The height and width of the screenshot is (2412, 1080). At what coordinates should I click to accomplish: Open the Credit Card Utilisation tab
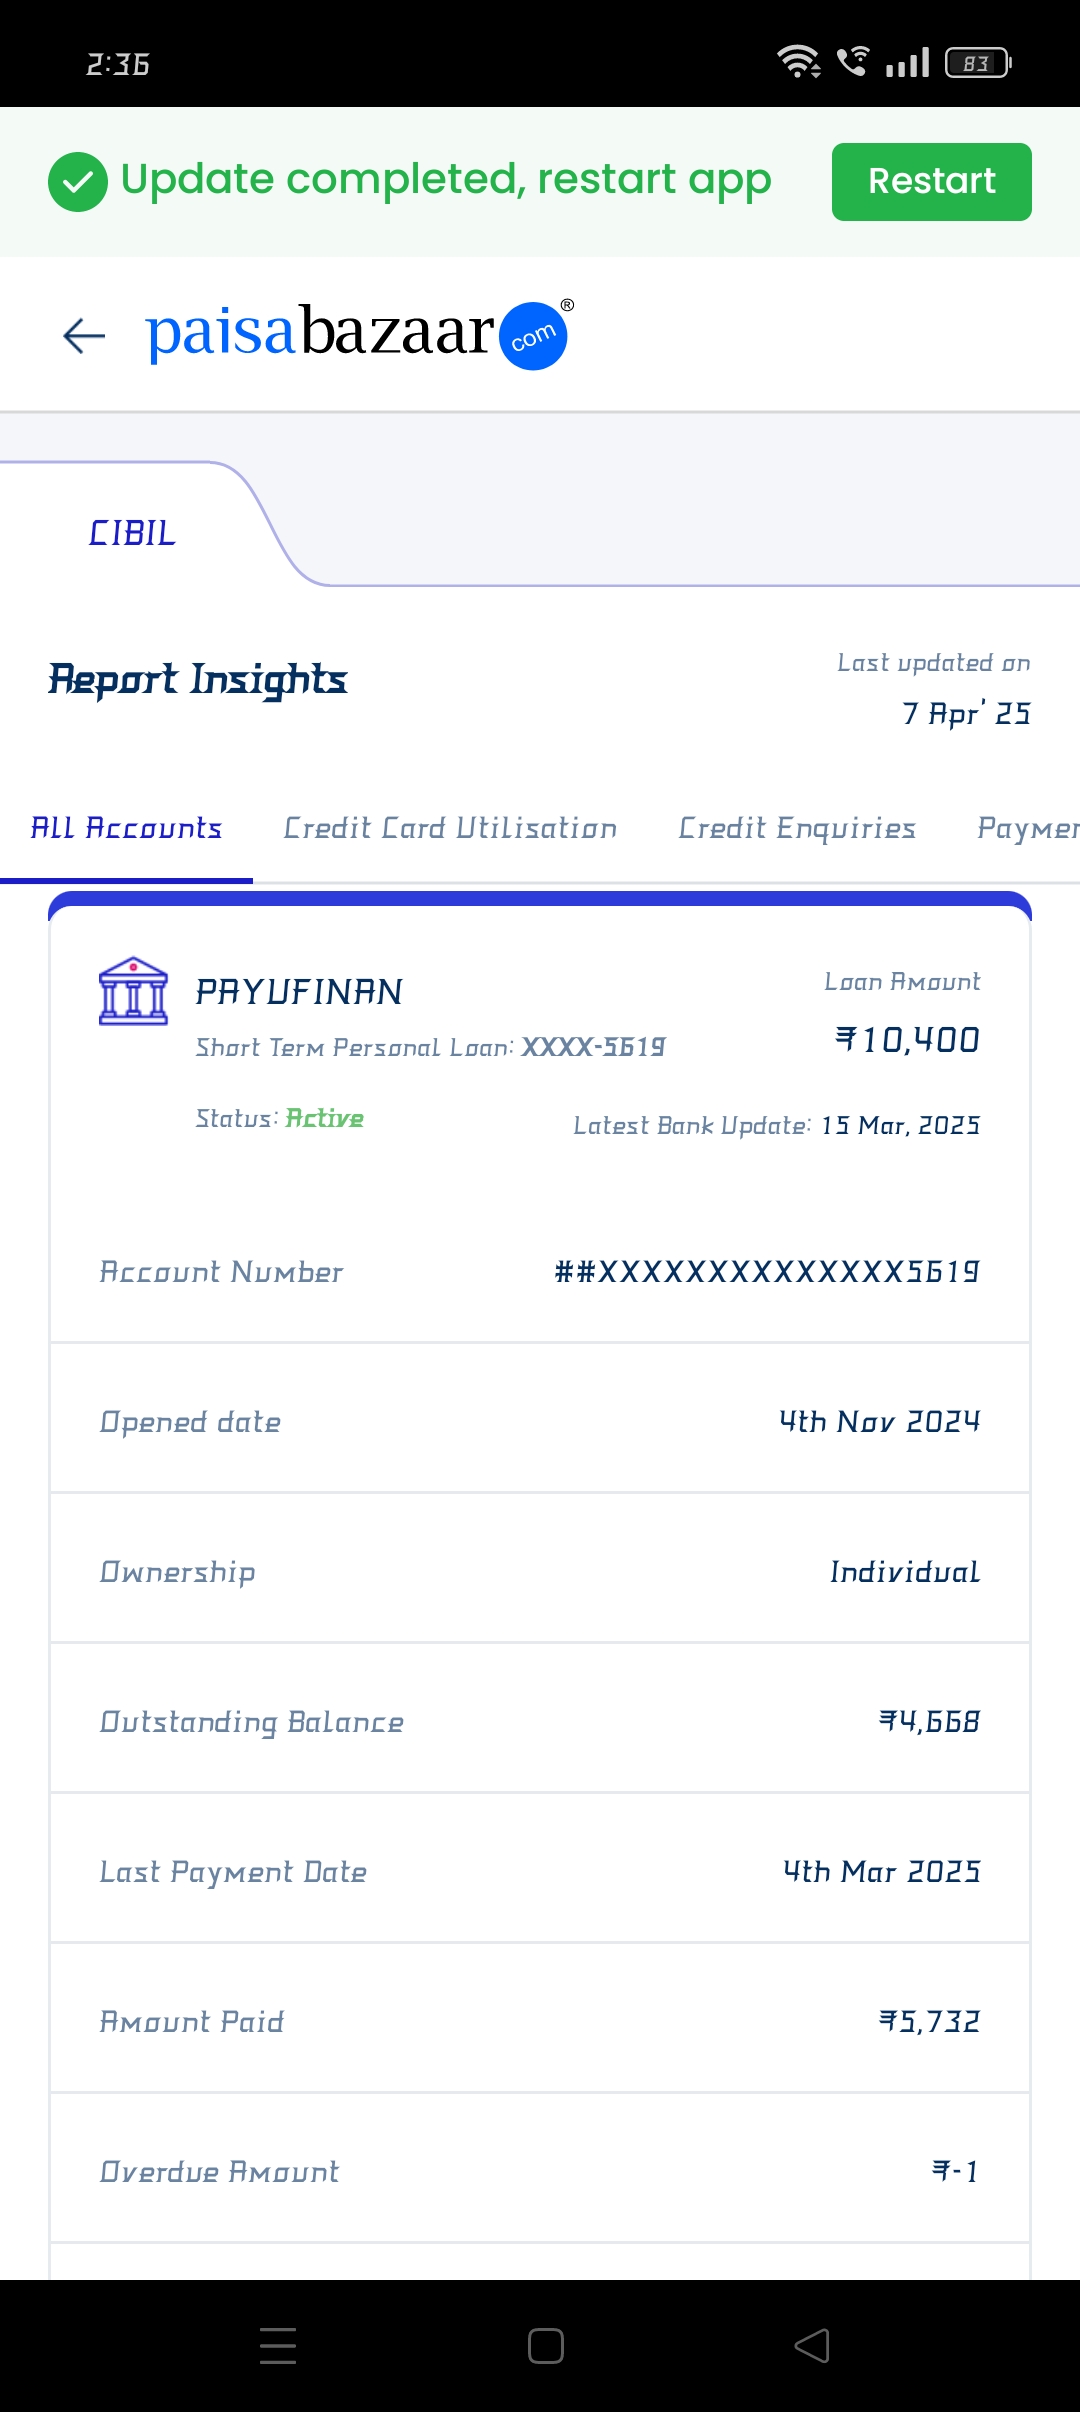point(450,829)
